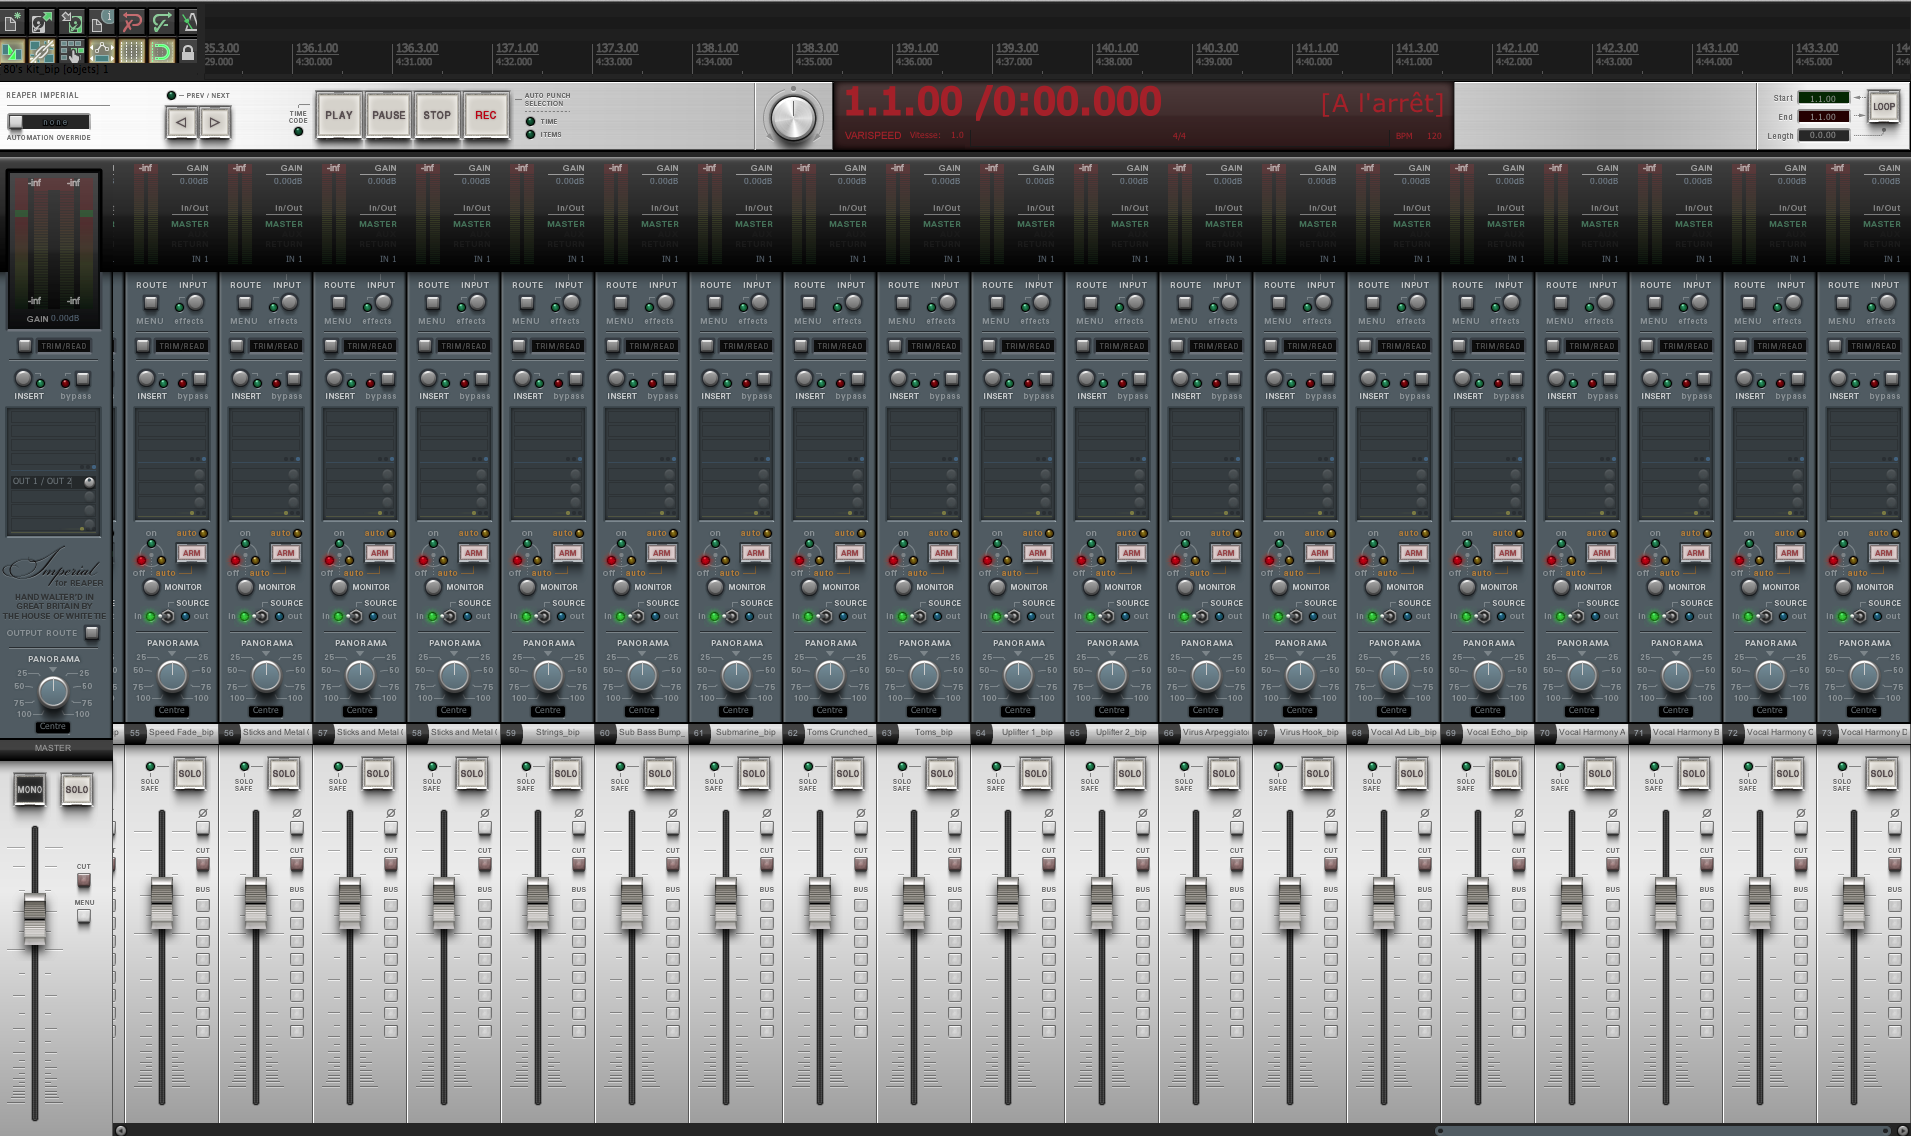The height and width of the screenshot is (1136, 1911).
Task: Click the master Output Route button
Action: pyautogui.click(x=92, y=633)
